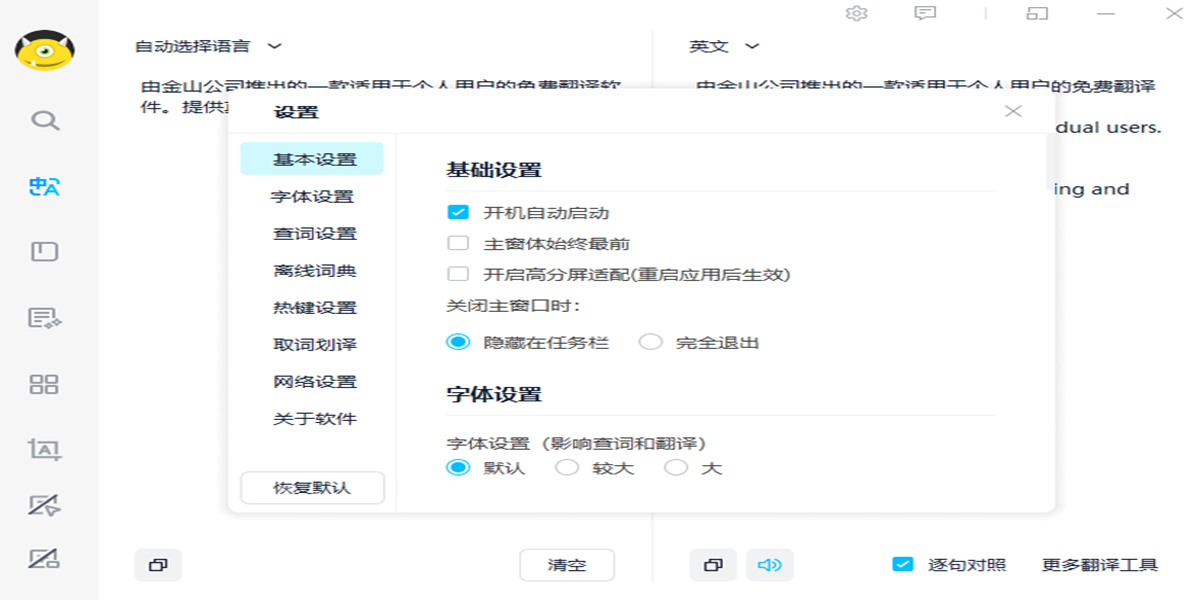Switch to 热键设置 settings tab
The height and width of the screenshot is (600, 1200).
[314, 308]
